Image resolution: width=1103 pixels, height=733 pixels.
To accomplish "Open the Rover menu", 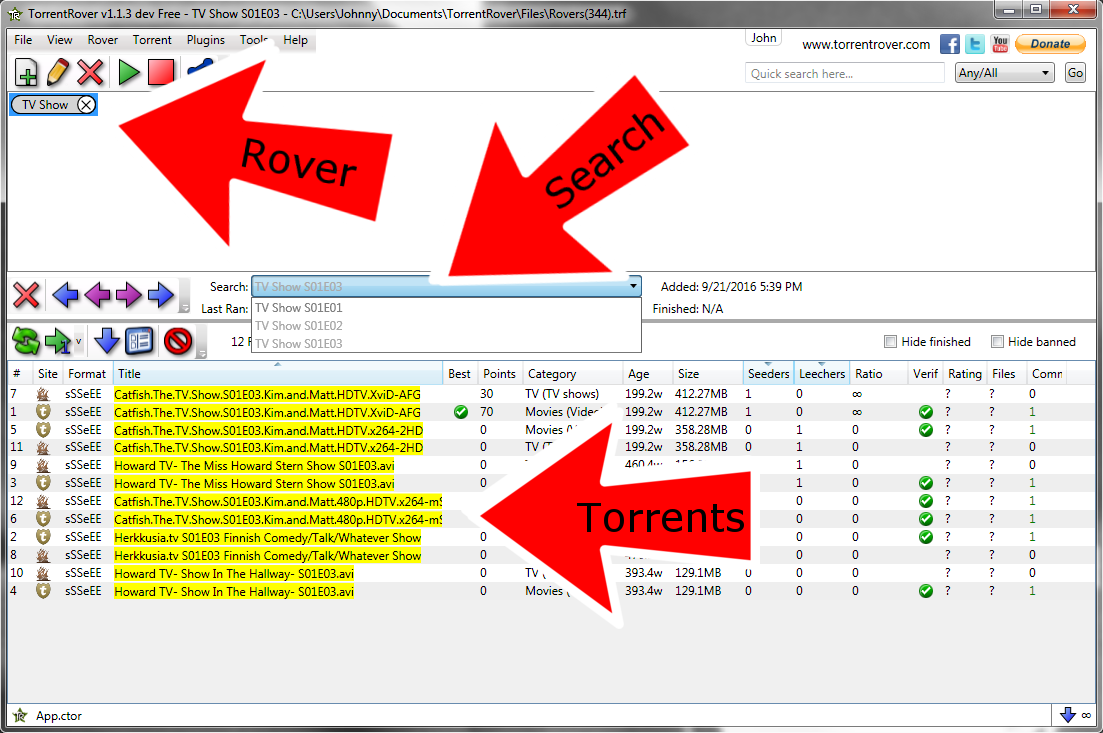I will 103,40.
